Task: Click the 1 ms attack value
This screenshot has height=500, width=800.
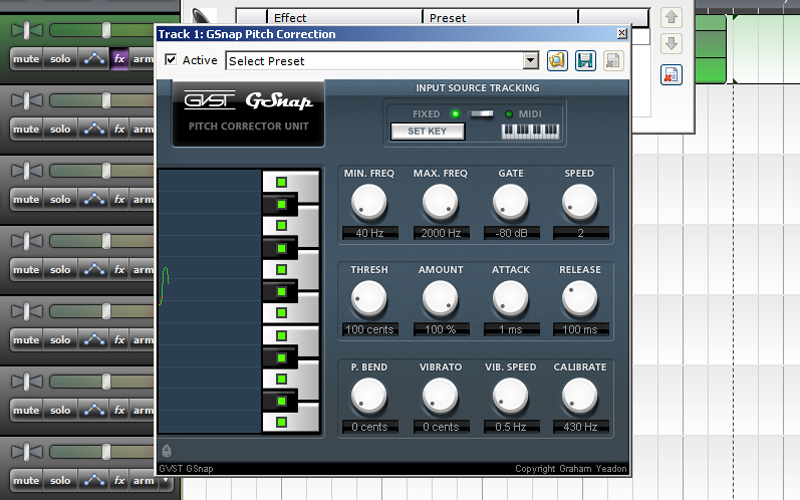Action: (511, 330)
